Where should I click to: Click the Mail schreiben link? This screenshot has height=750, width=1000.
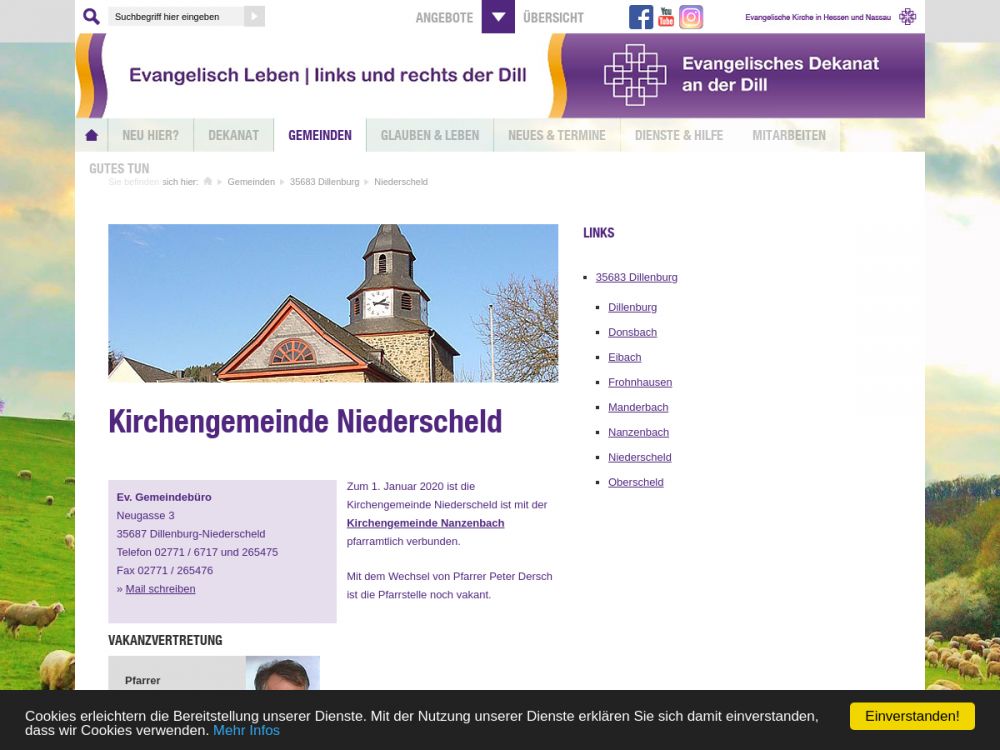click(160, 589)
